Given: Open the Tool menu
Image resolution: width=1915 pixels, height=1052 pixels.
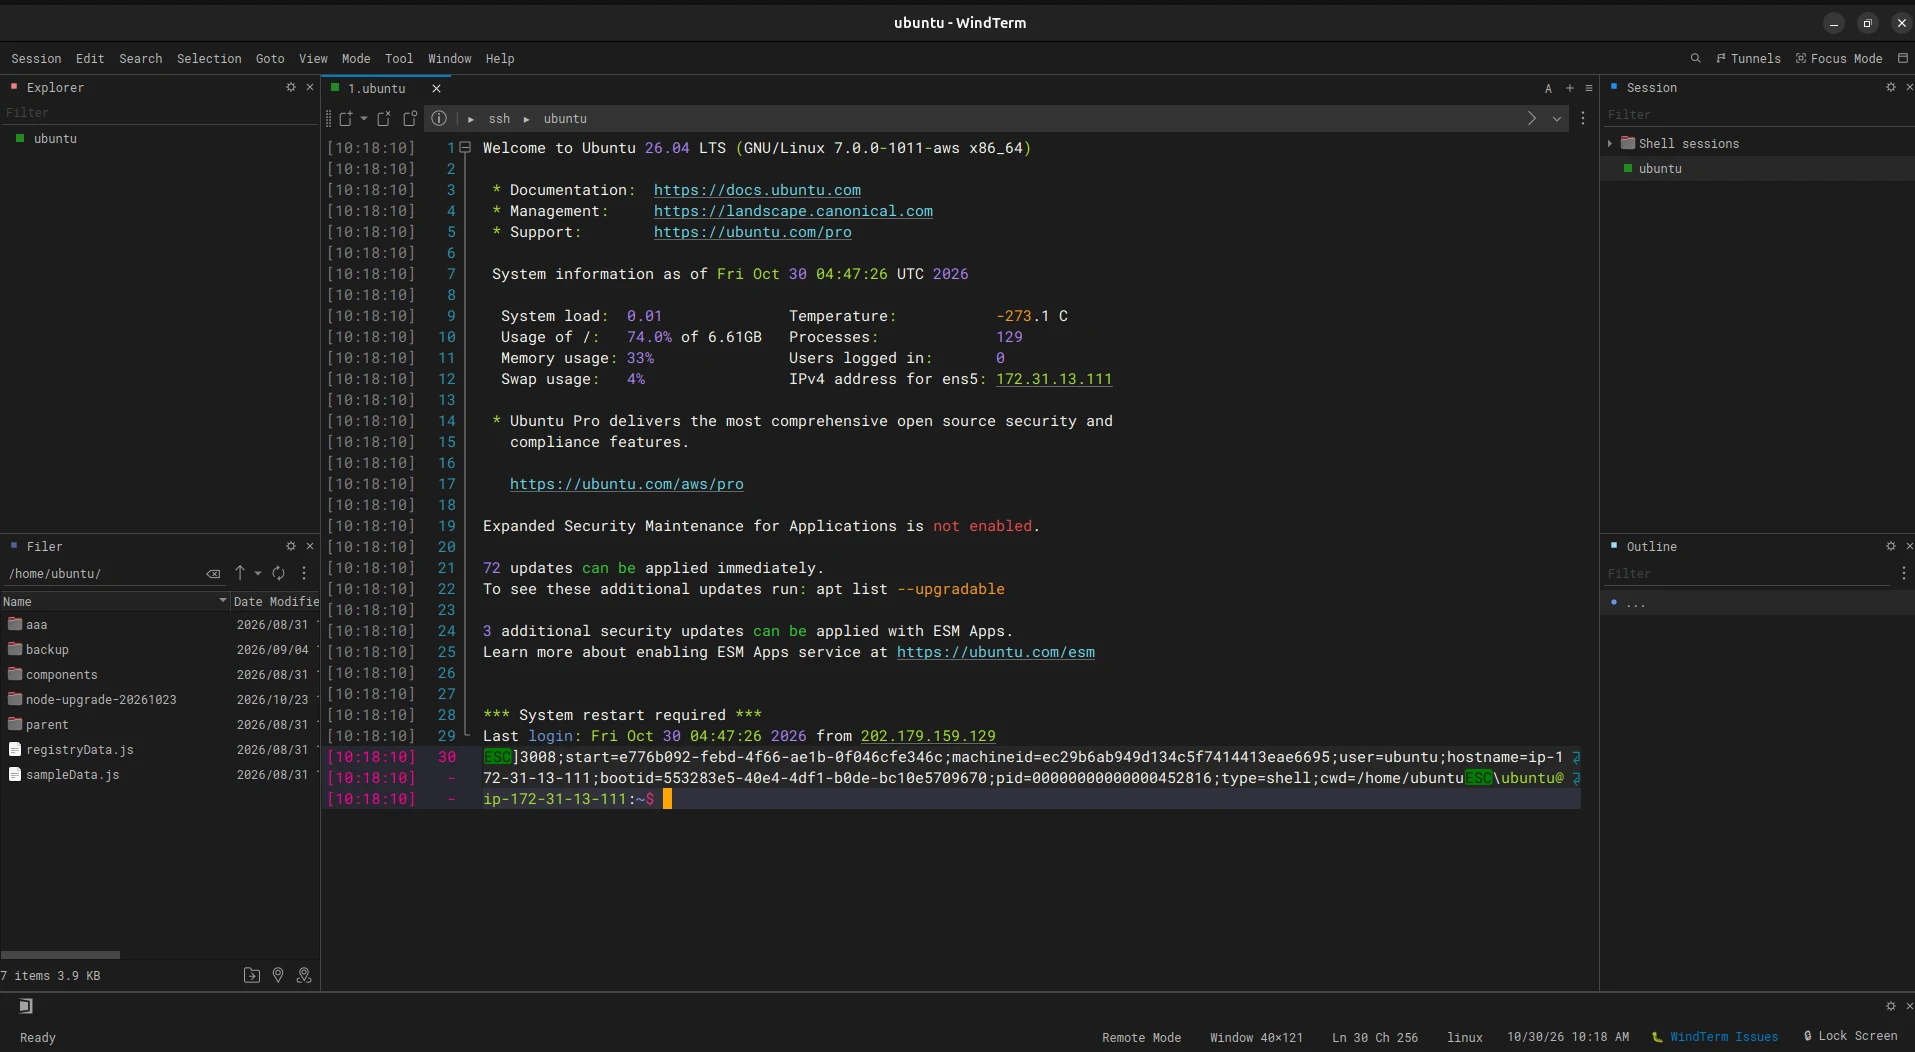Looking at the screenshot, I should coord(399,59).
